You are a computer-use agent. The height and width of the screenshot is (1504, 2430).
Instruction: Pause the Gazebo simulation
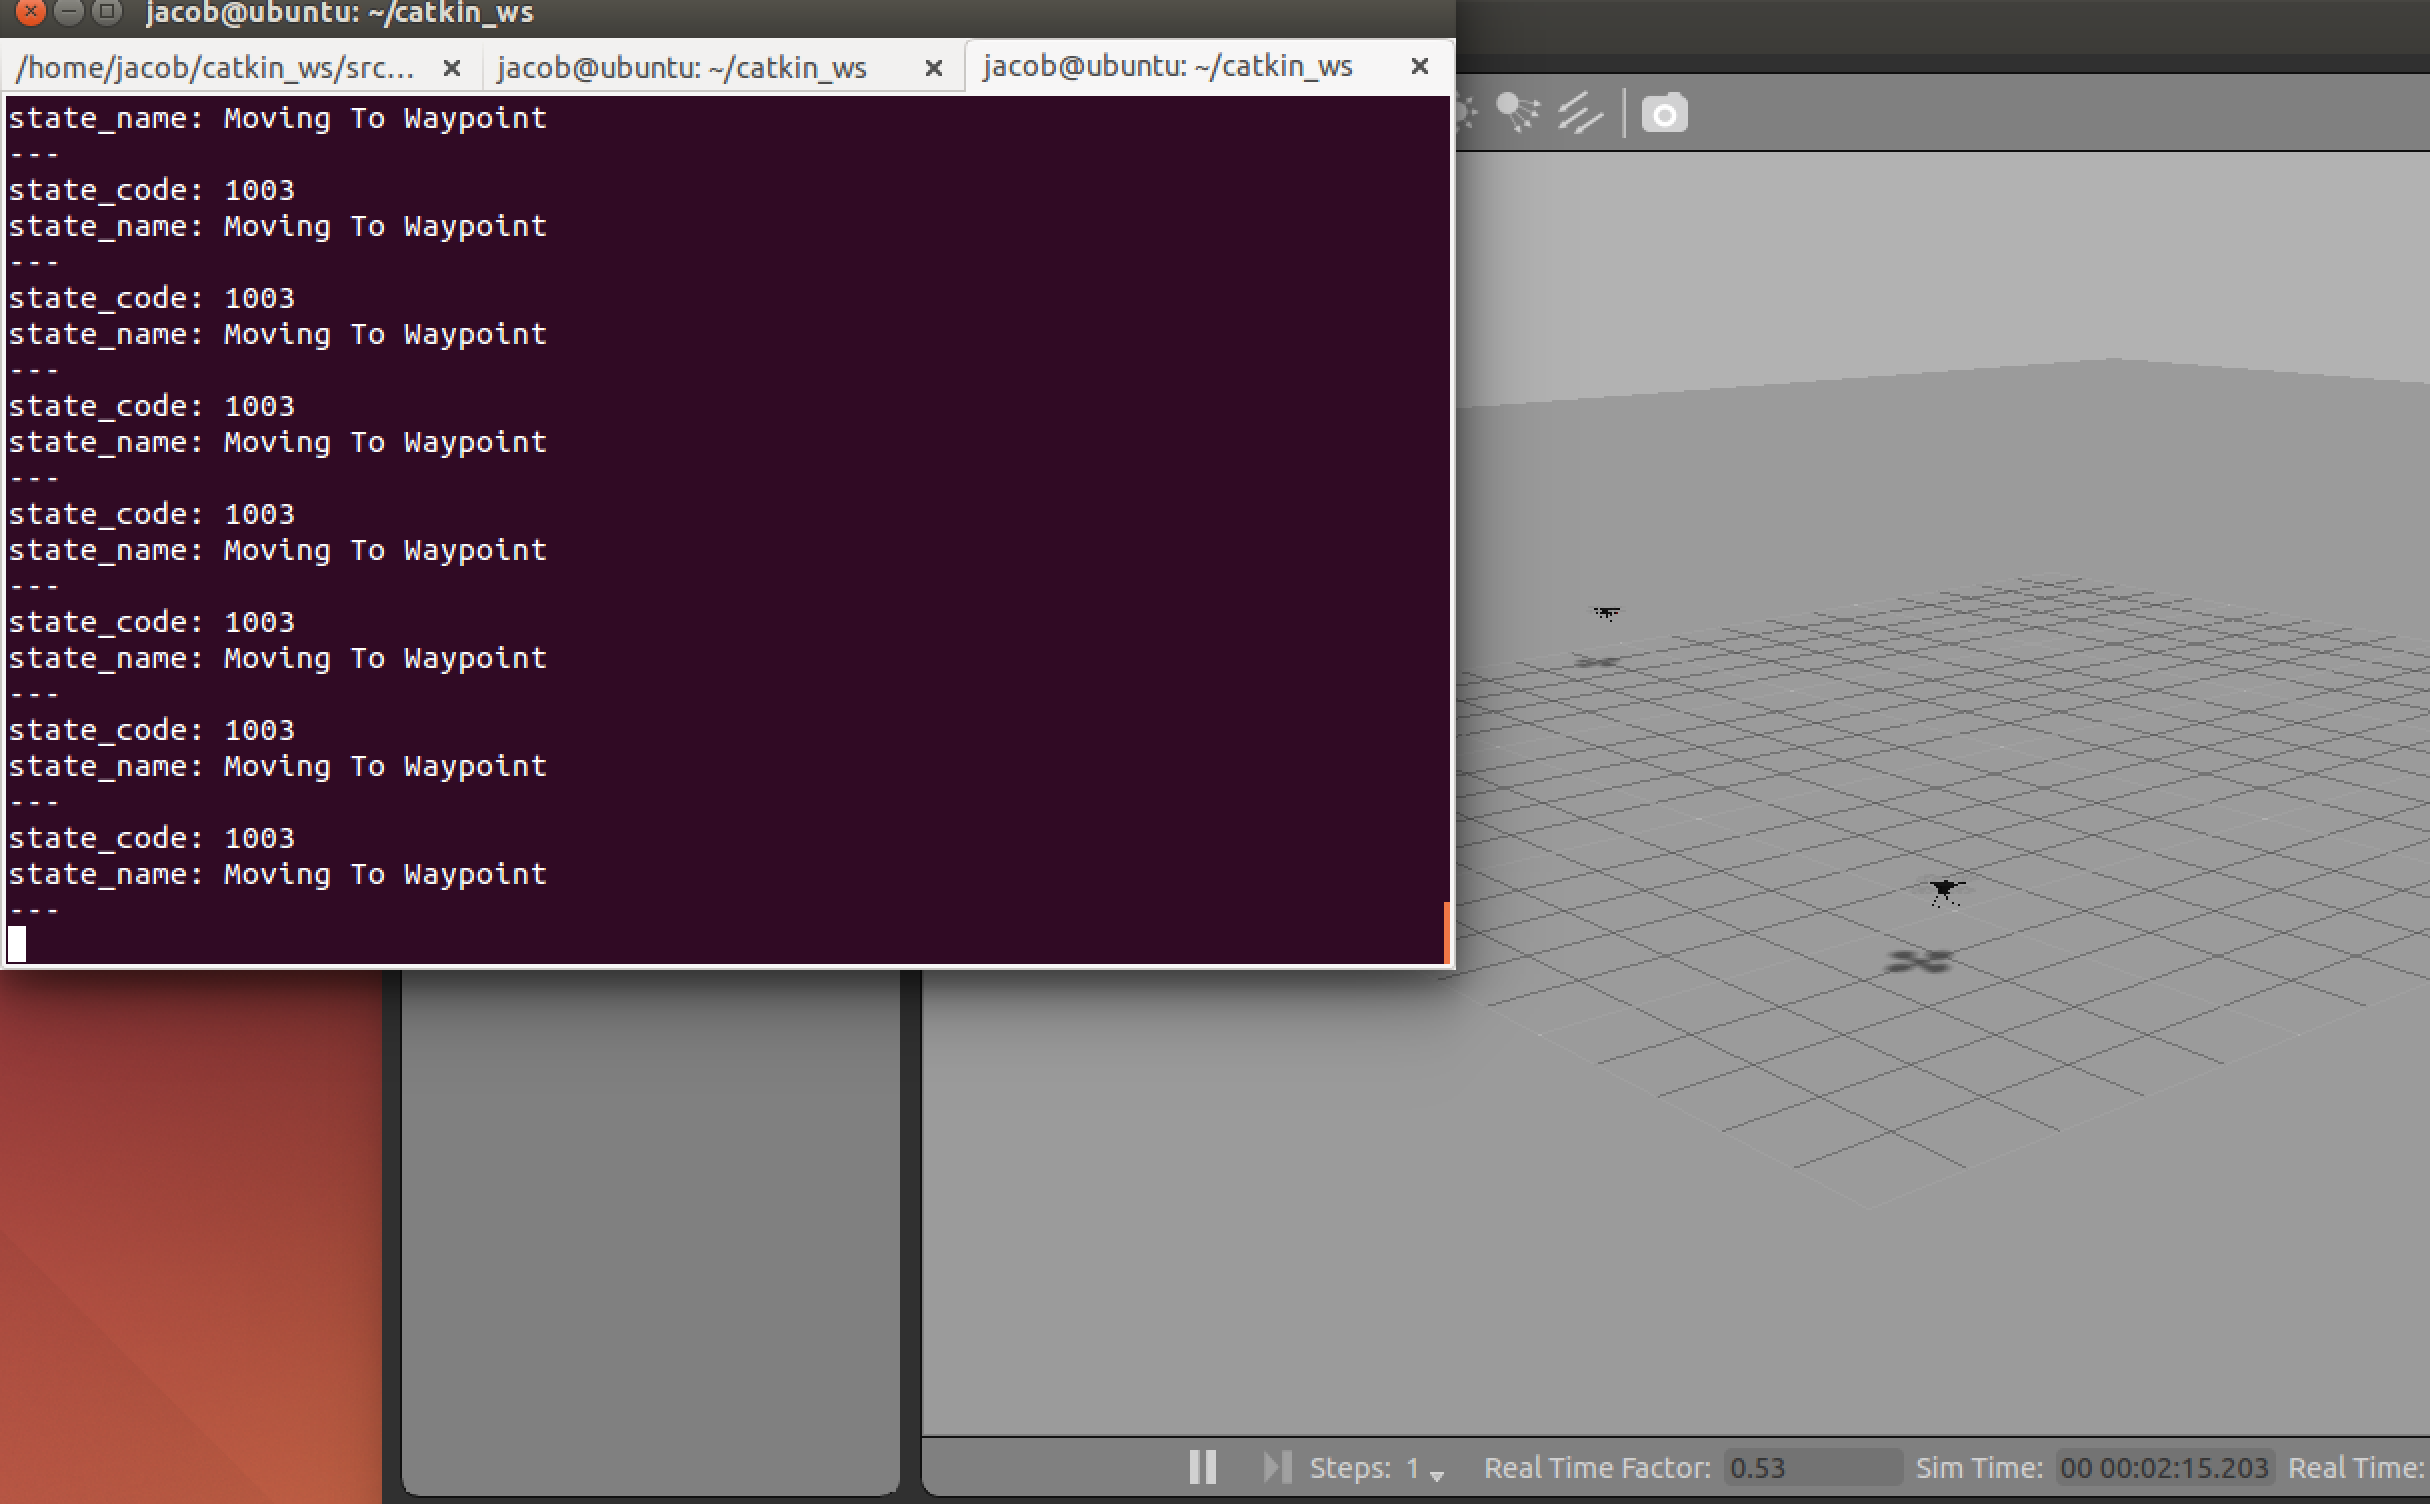point(1203,1467)
